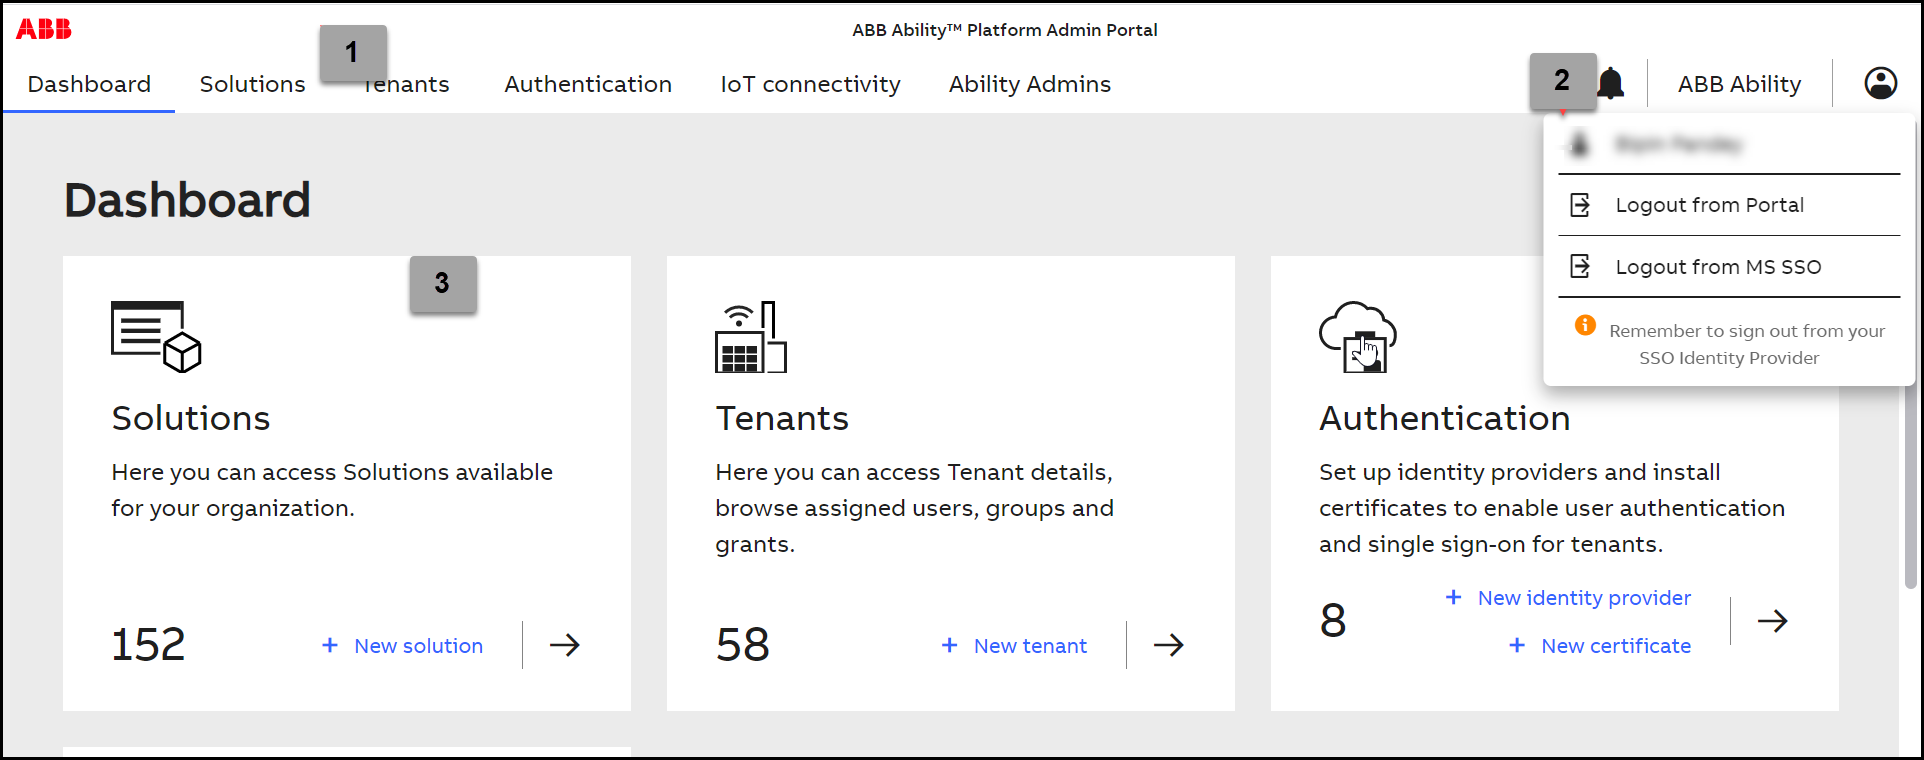Select the Dashboard tab
The image size is (1924, 760).
89,84
